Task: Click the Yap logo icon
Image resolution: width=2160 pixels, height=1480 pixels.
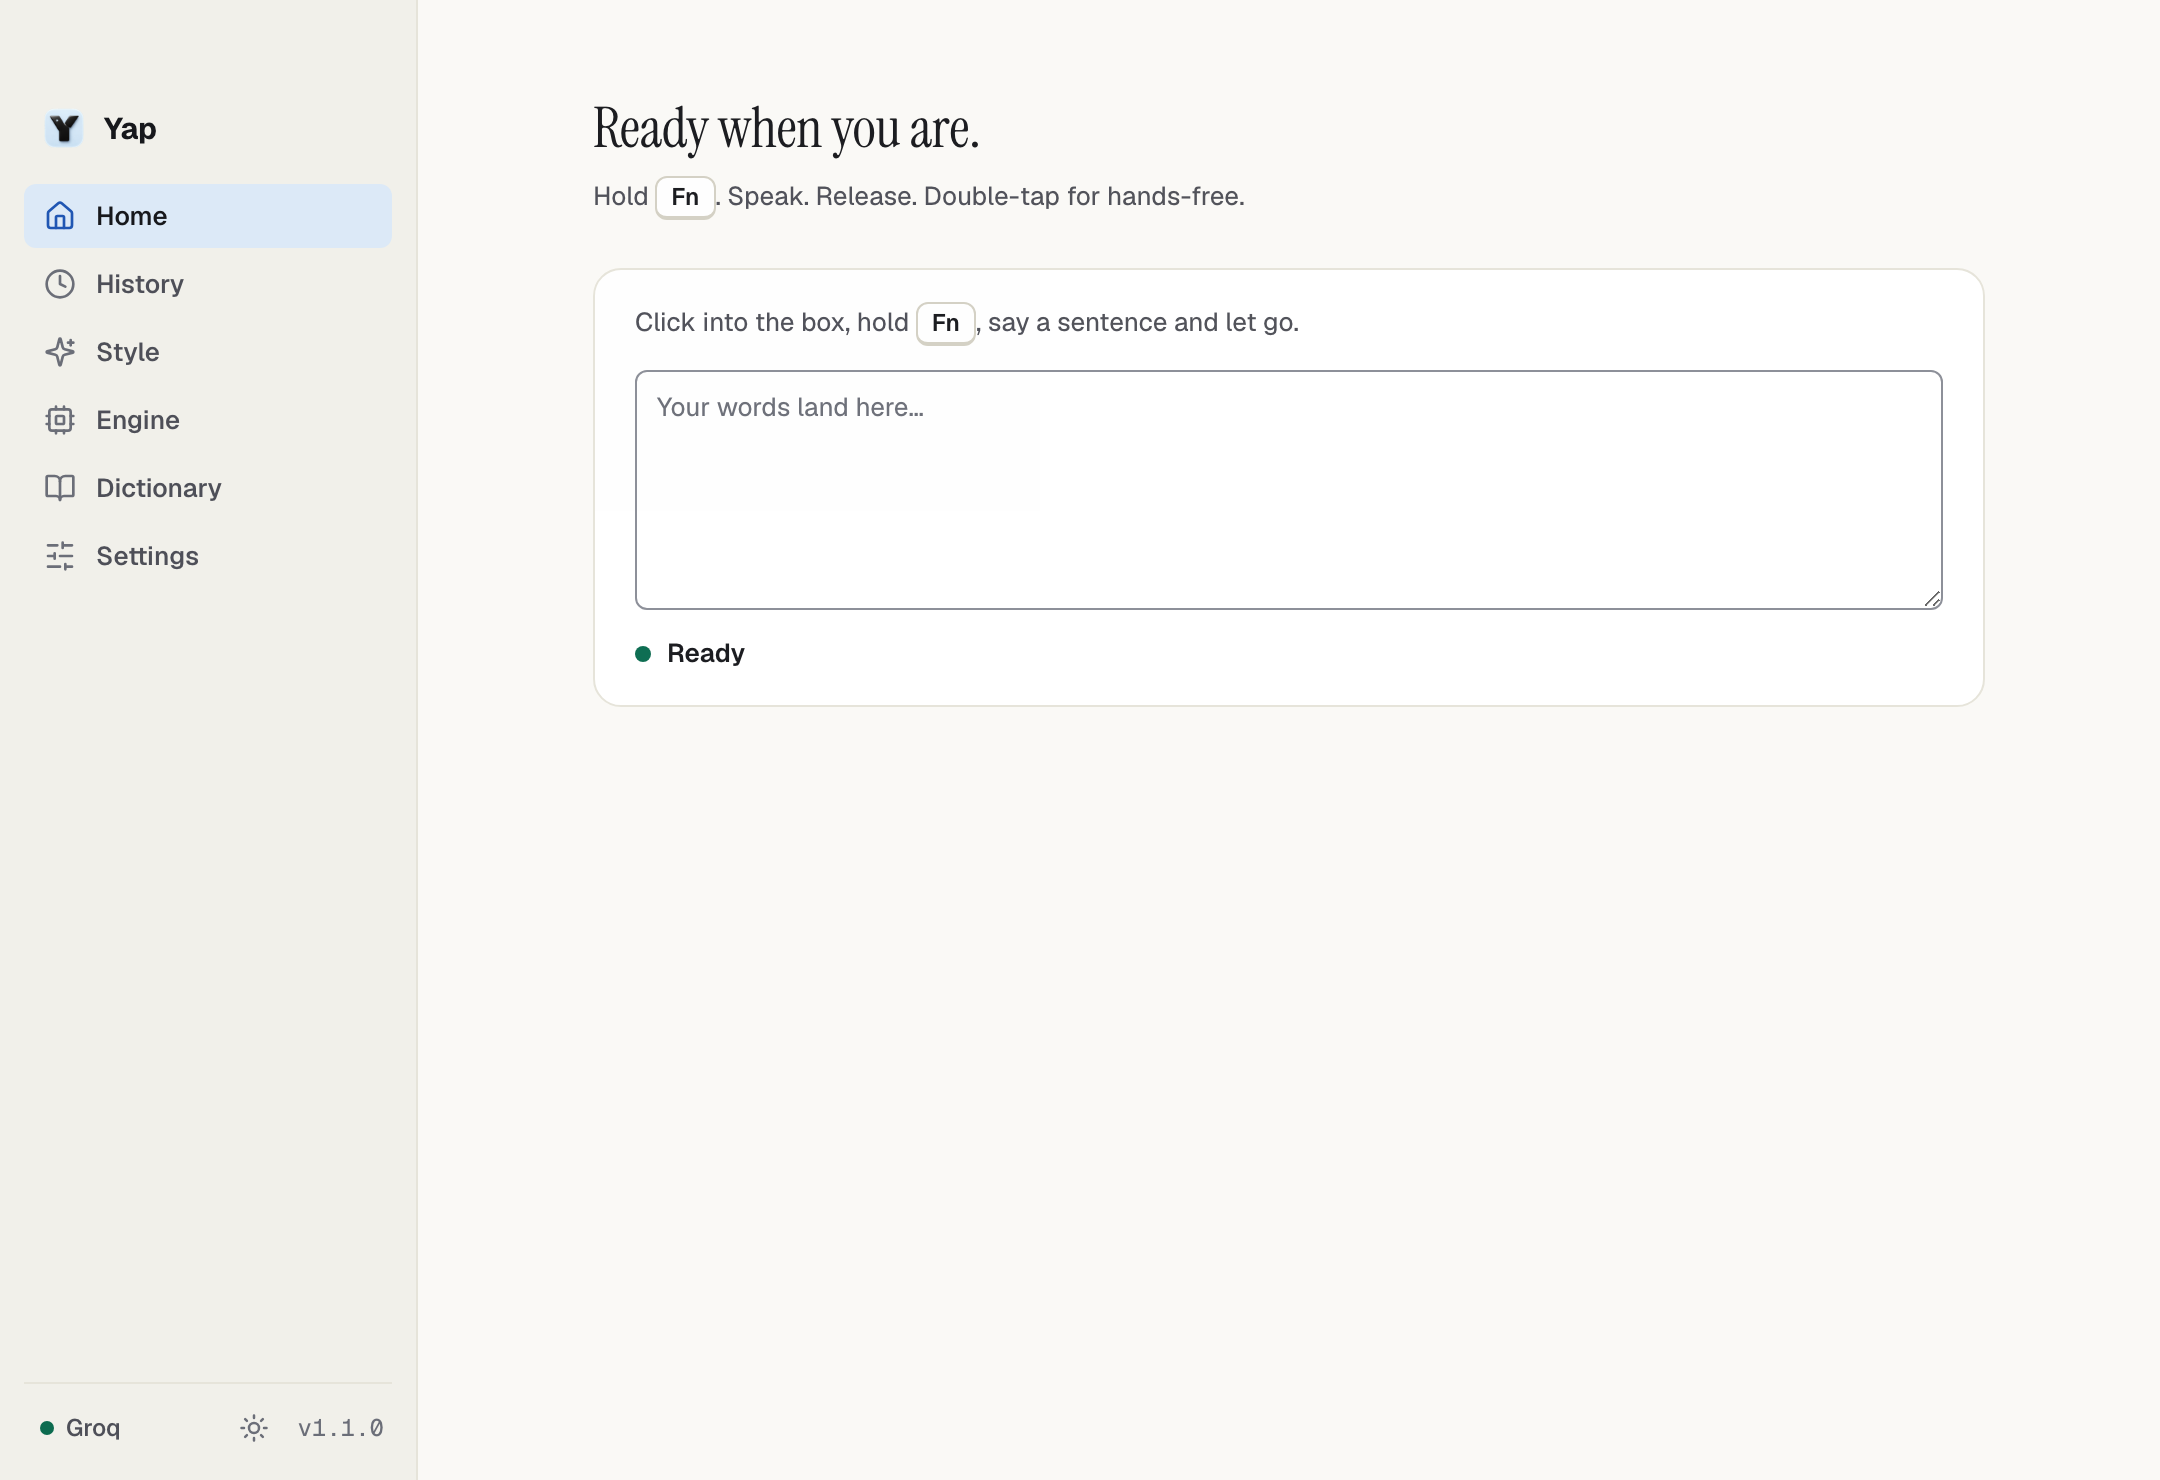Action: [x=64, y=128]
